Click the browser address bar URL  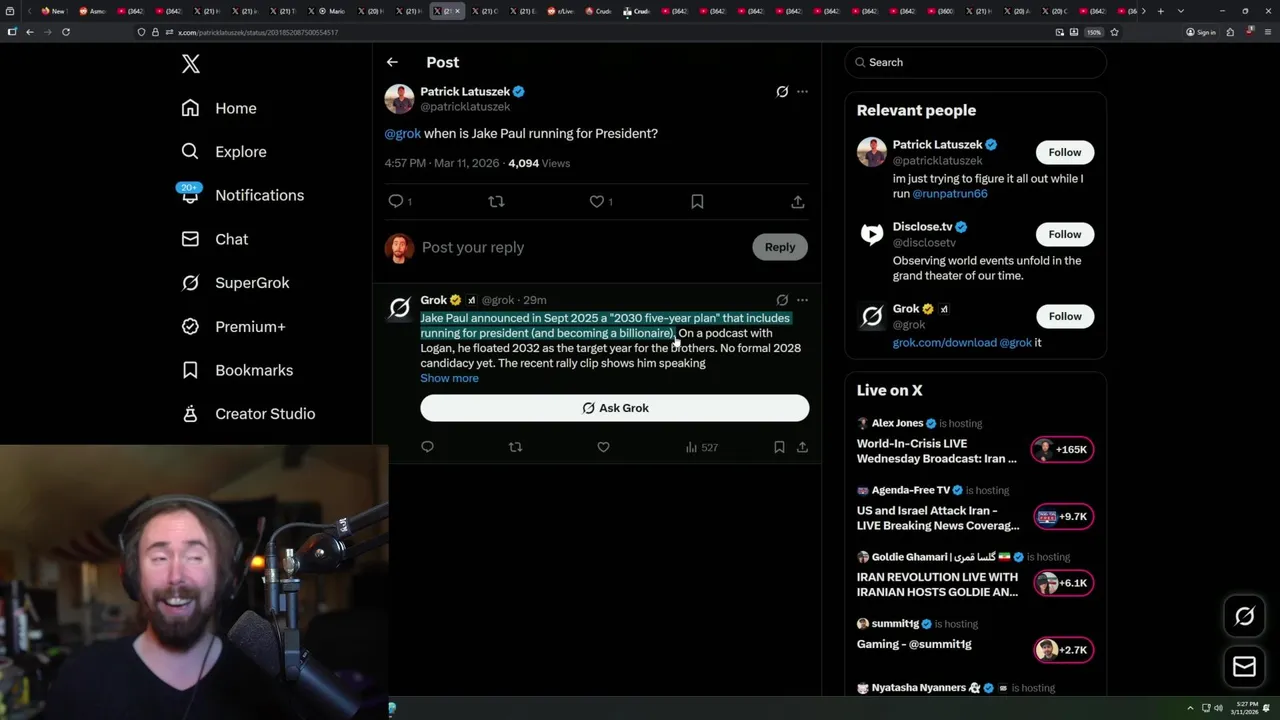[258, 32]
